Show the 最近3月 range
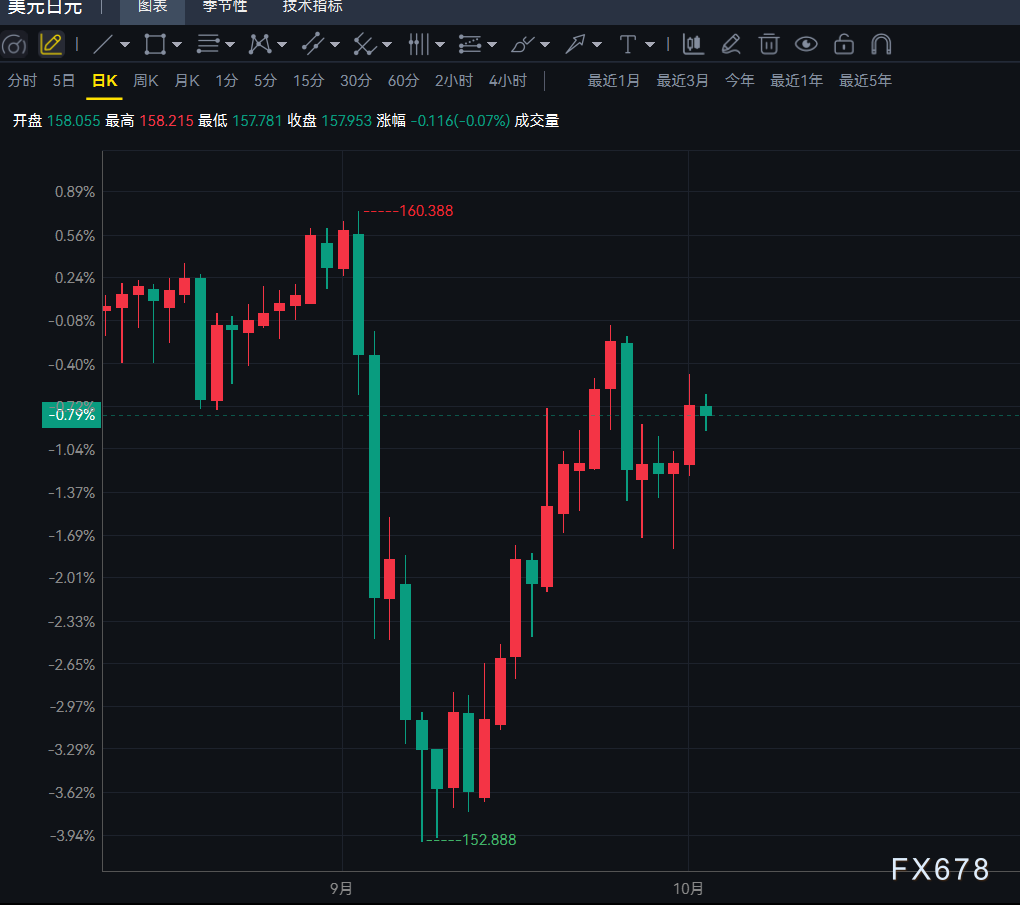 pos(682,81)
